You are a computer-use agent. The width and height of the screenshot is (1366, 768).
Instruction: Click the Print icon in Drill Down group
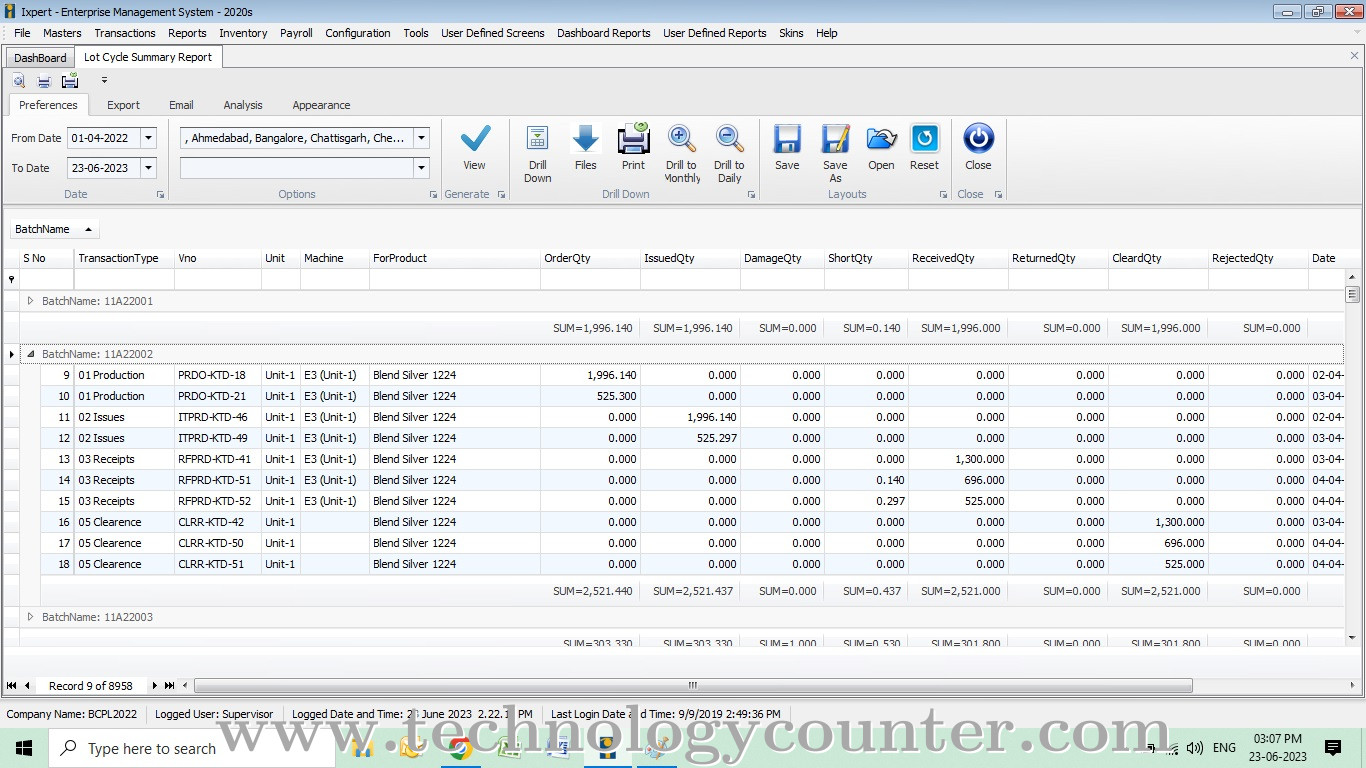[x=633, y=138]
